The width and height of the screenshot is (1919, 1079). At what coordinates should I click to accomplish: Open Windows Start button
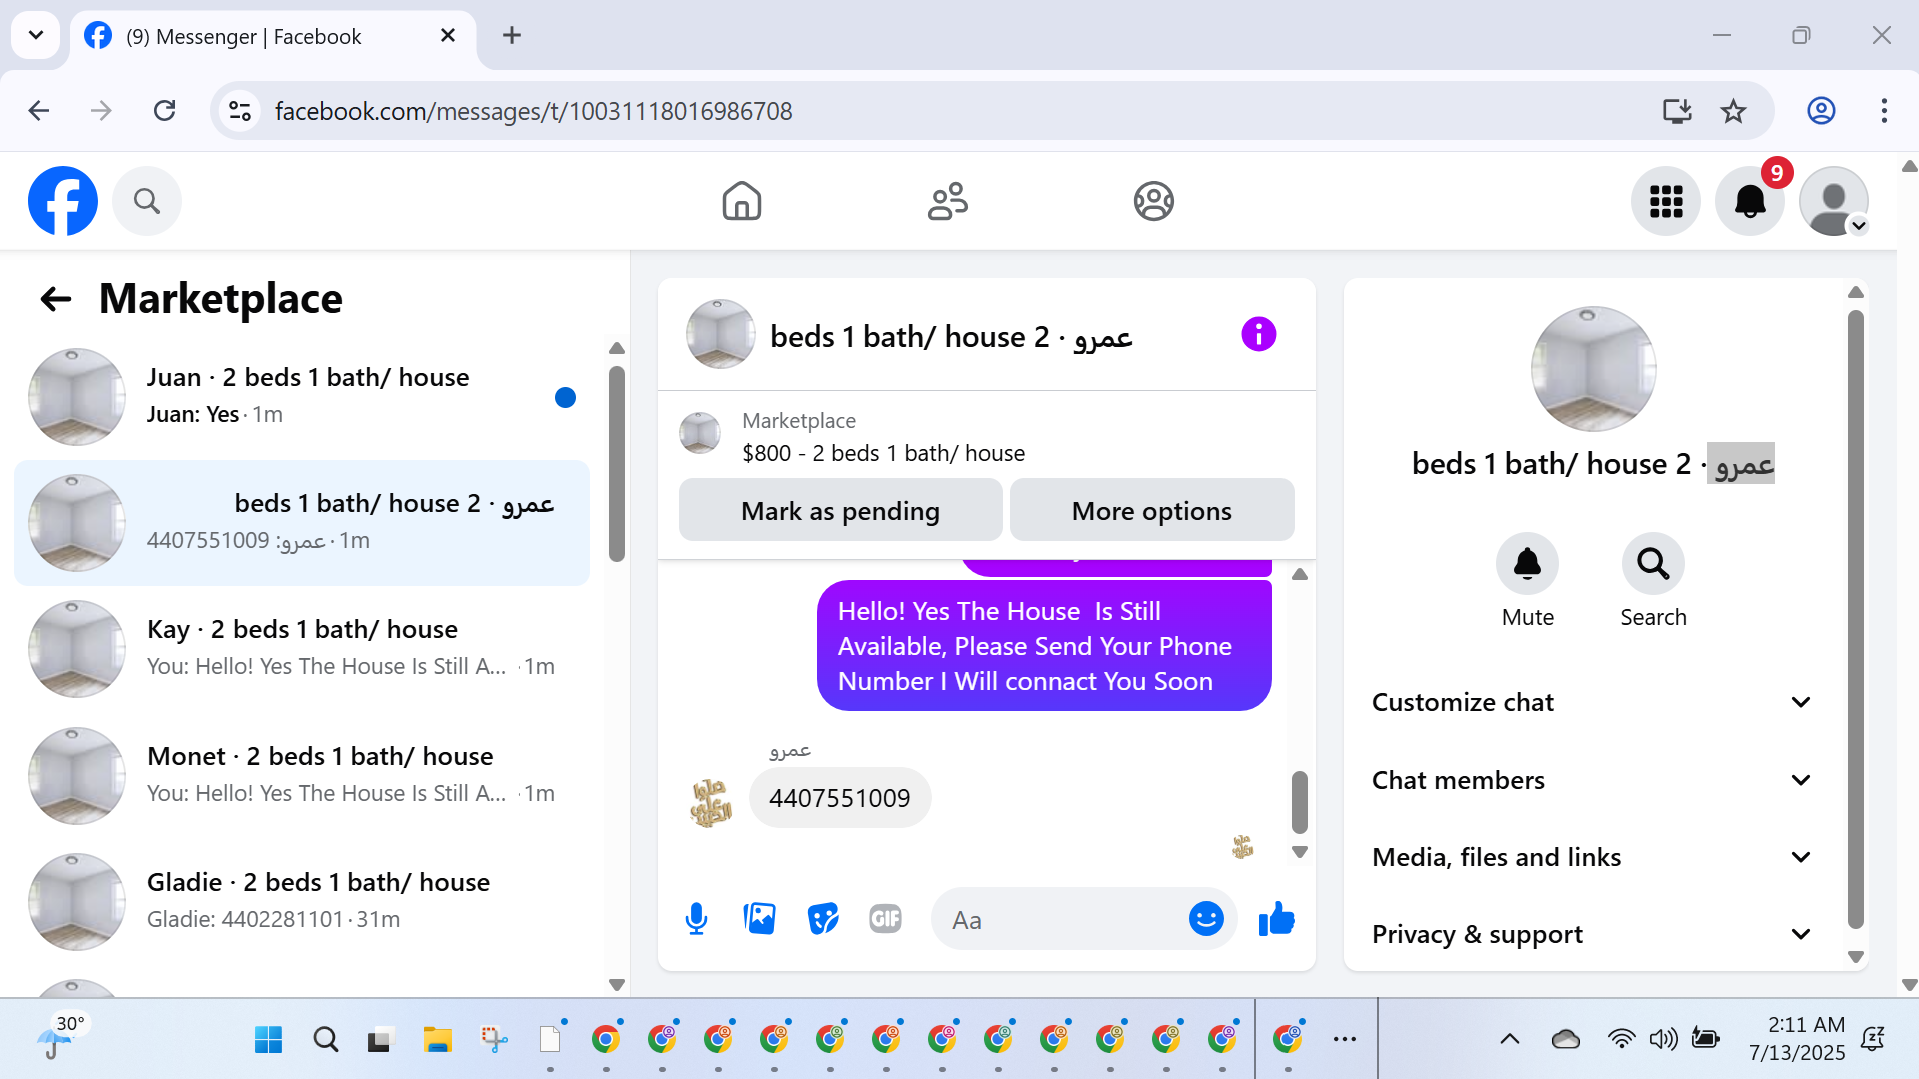pos(268,1040)
